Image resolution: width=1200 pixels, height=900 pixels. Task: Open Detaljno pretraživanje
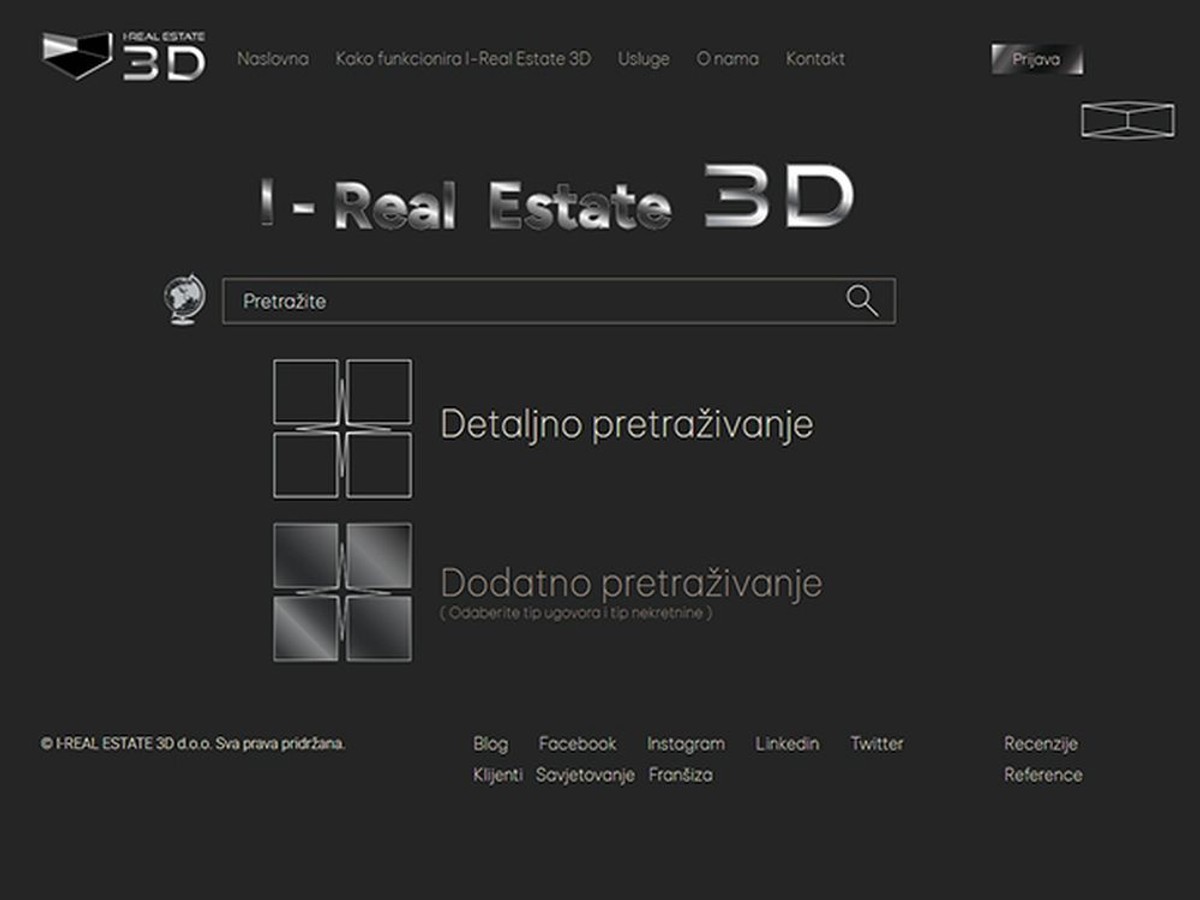pos(629,424)
